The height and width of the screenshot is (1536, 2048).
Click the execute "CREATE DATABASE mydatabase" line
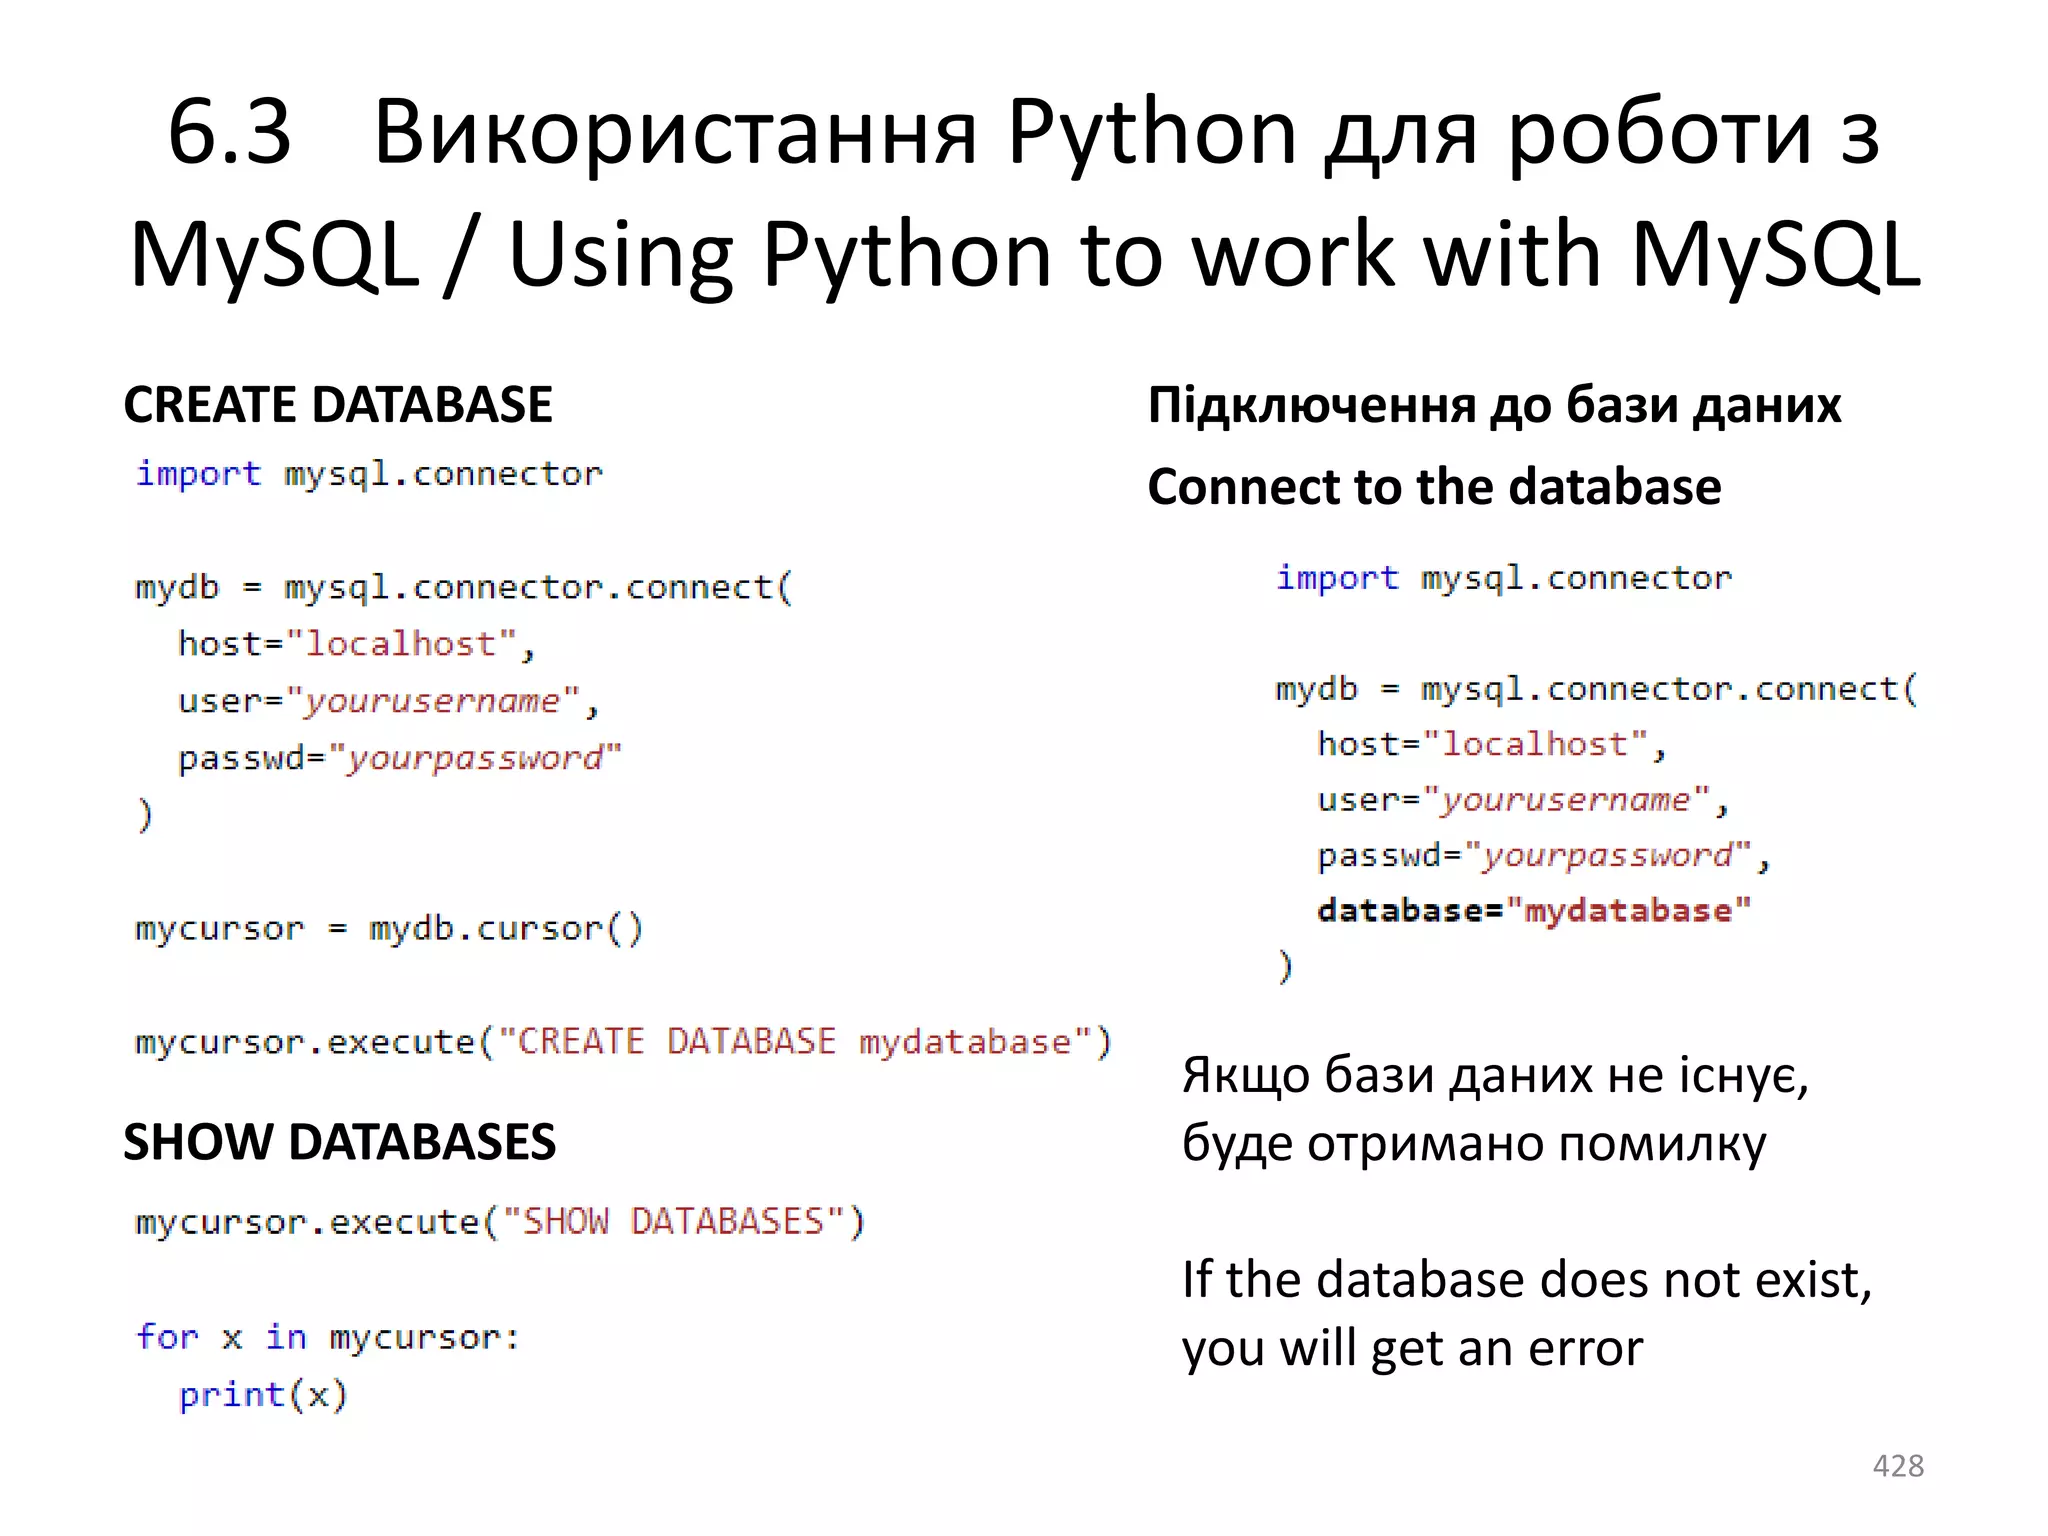coord(623,1043)
